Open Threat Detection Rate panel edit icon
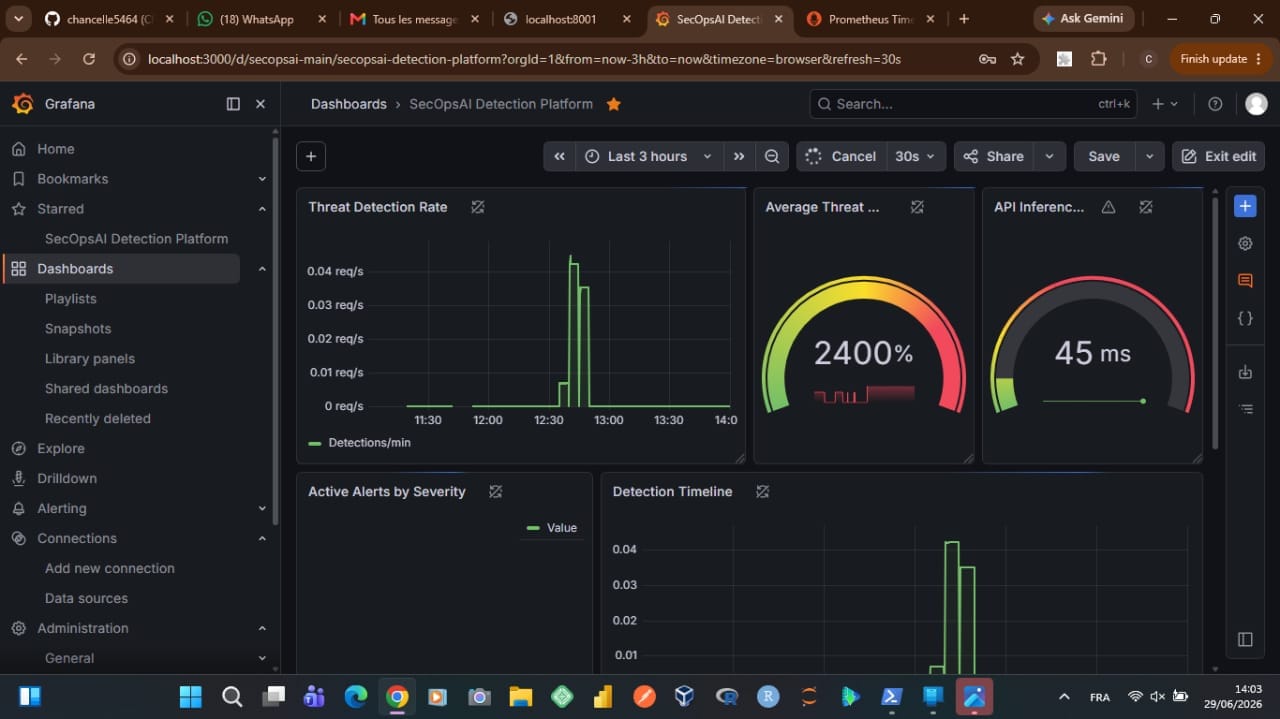Image resolution: width=1280 pixels, height=719 pixels. pyautogui.click(x=478, y=207)
